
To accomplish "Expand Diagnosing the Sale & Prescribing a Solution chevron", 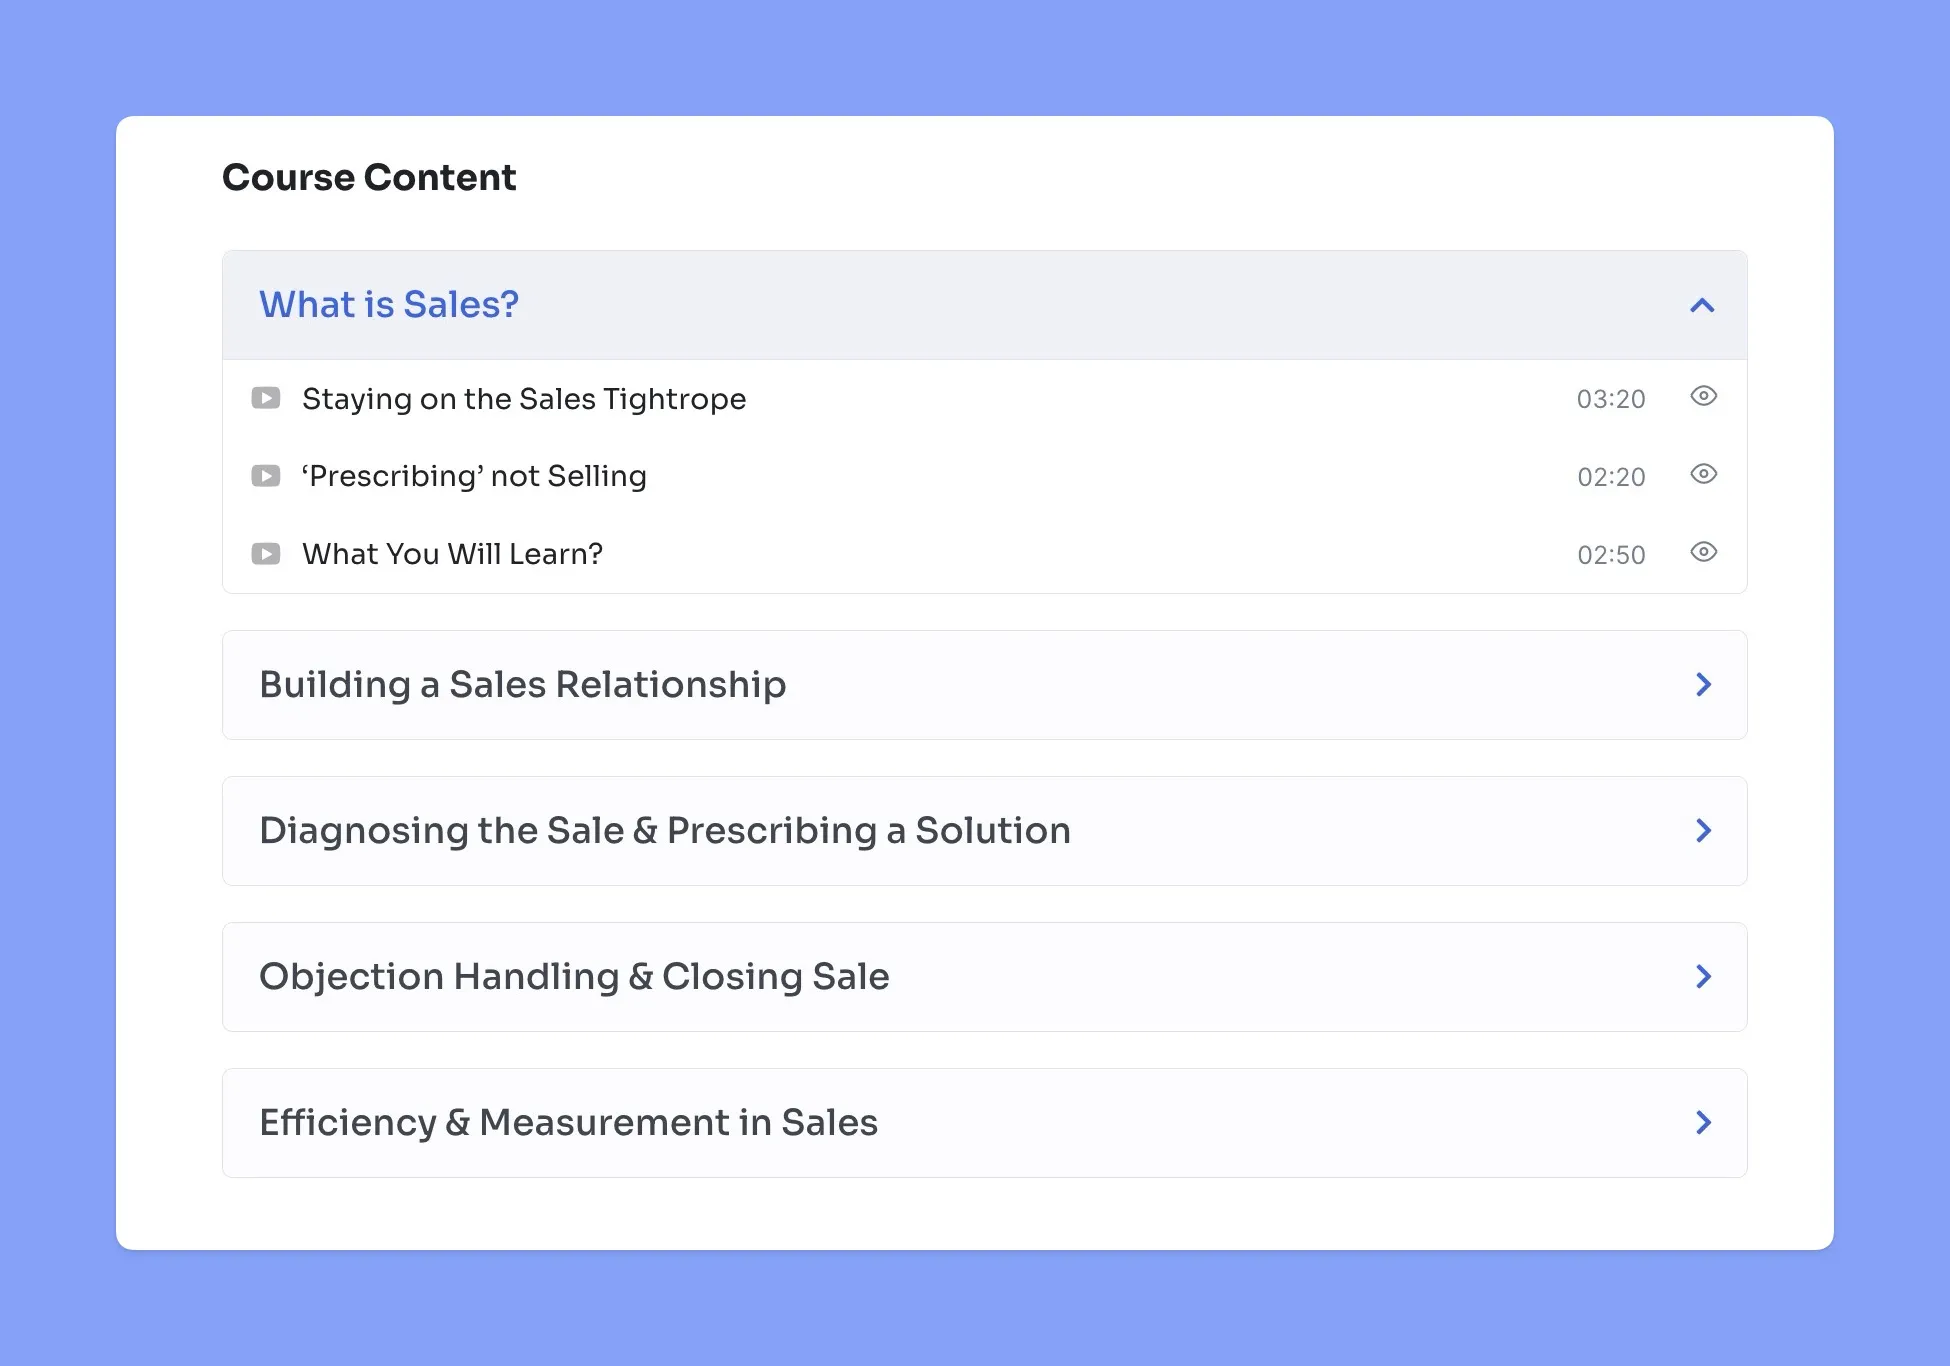I will point(1704,831).
